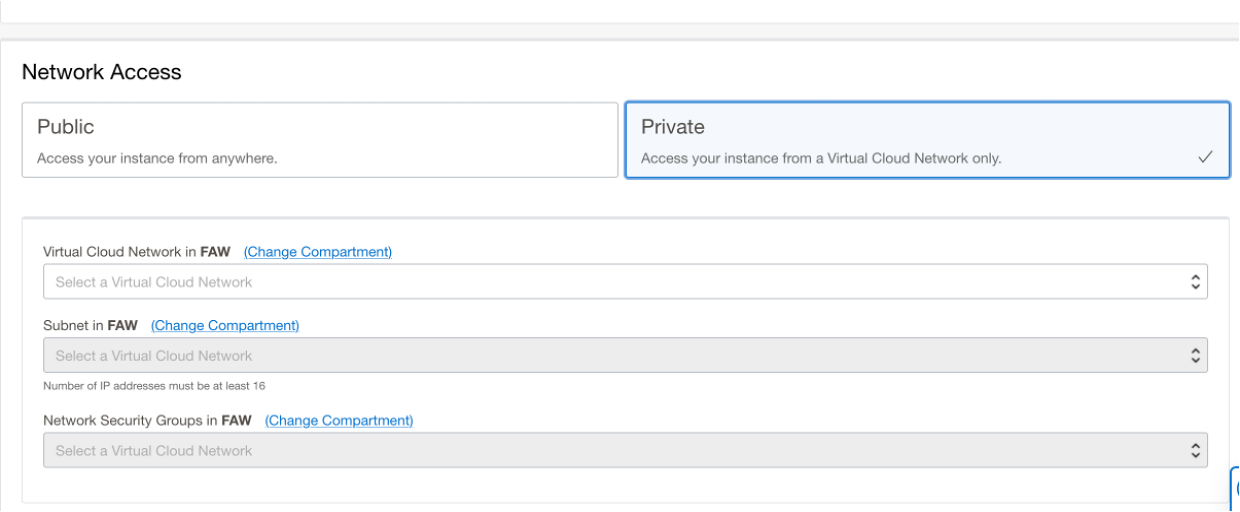Screen dimensions: 1240x512
Task: Change Compartment for Virtual Cloud Network
Action: coord(318,252)
